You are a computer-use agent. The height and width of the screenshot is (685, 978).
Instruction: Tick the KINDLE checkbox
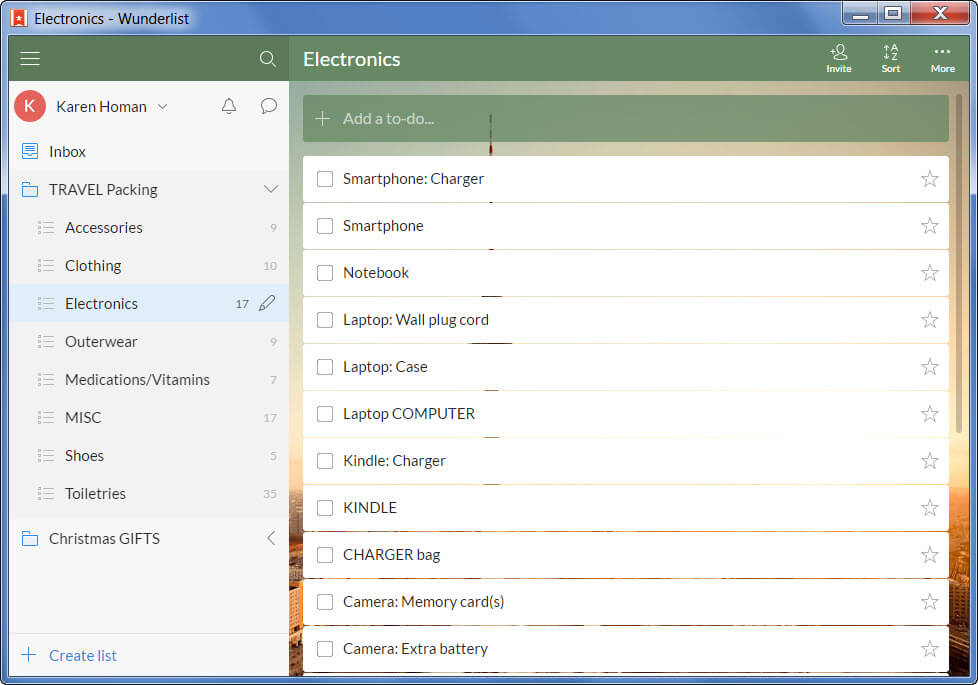click(x=325, y=508)
